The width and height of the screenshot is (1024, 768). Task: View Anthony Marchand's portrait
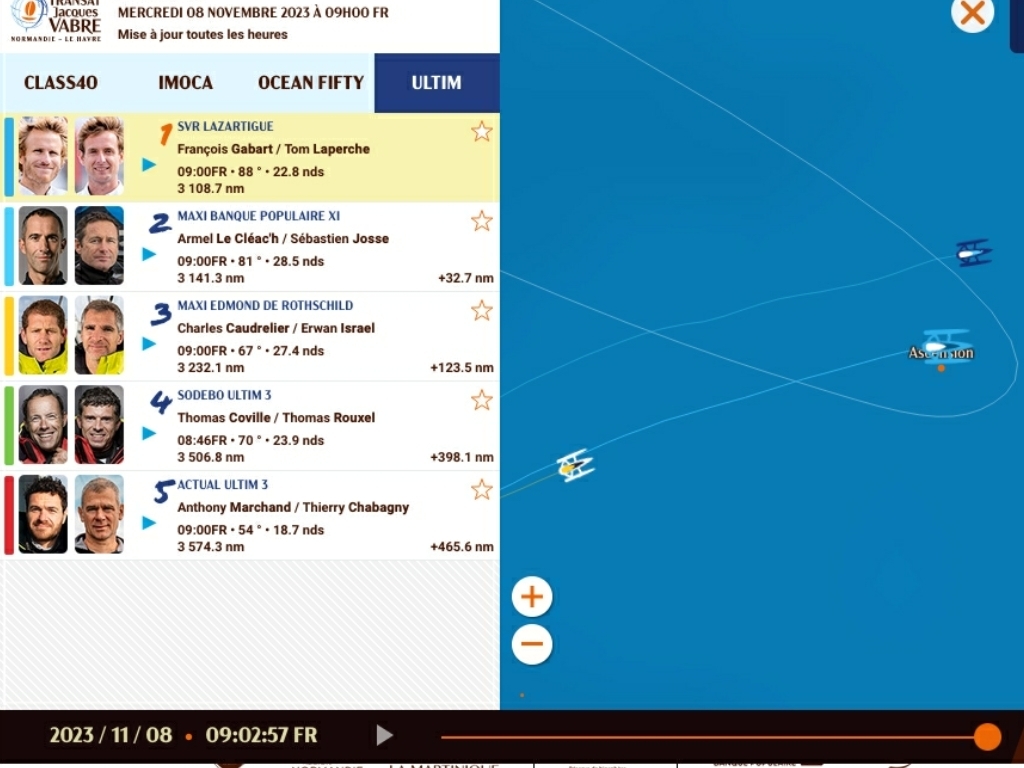coord(43,514)
